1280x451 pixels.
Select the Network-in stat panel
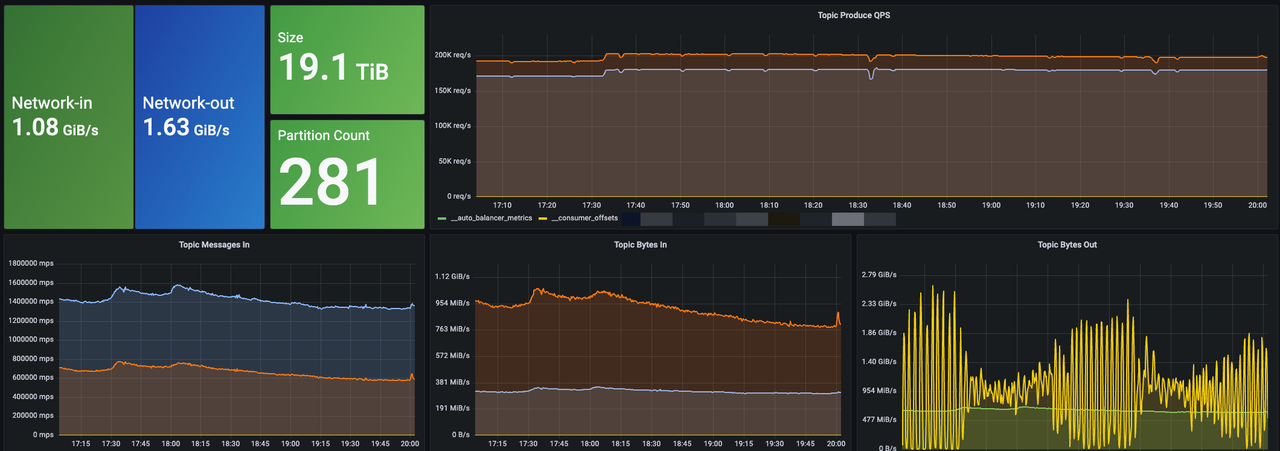tap(69, 117)
